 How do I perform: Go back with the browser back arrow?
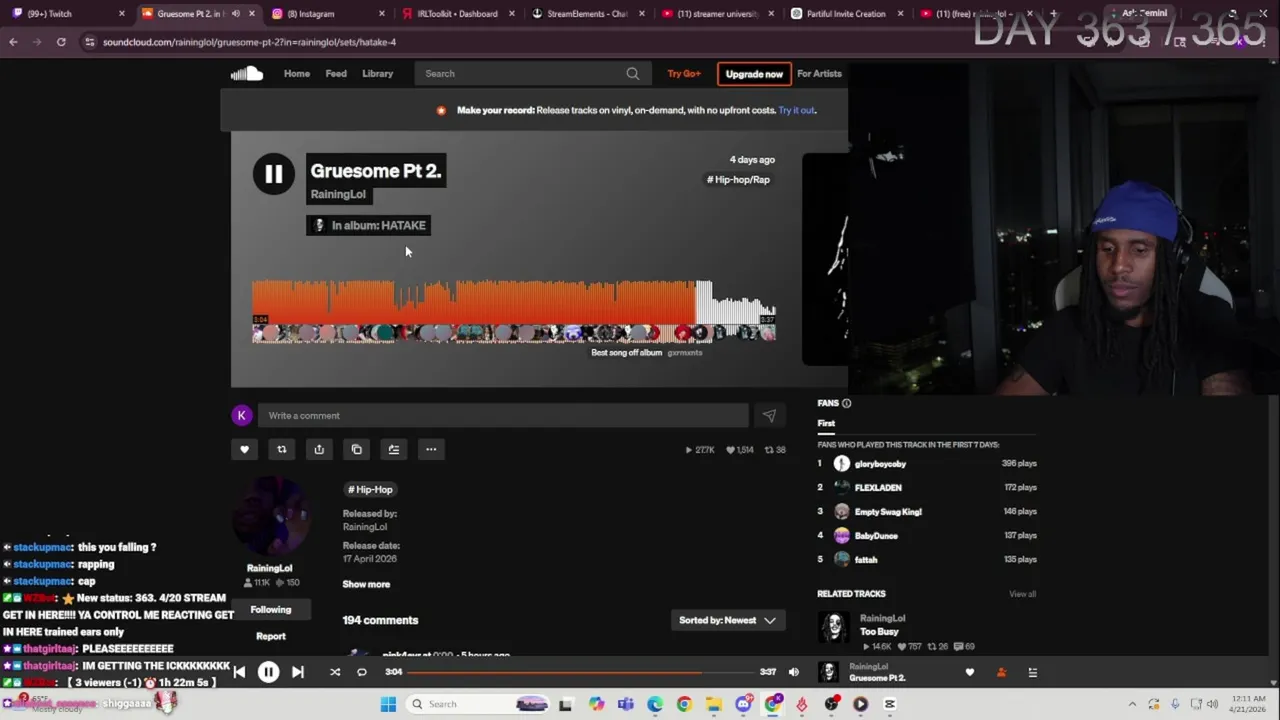point(13,42)
